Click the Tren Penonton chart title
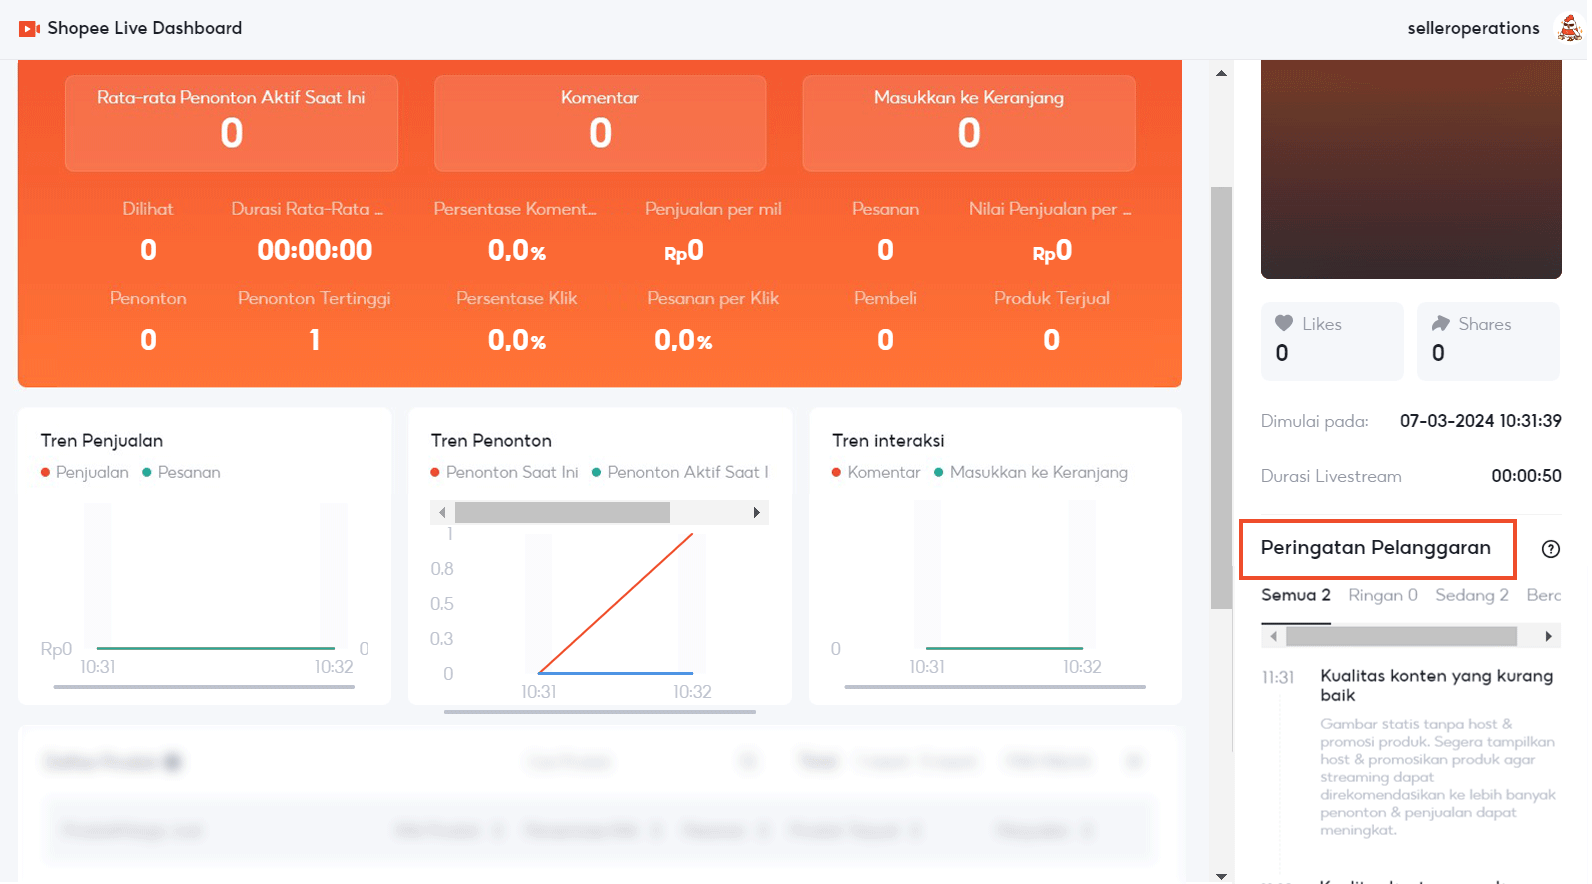 click(491, 440)
